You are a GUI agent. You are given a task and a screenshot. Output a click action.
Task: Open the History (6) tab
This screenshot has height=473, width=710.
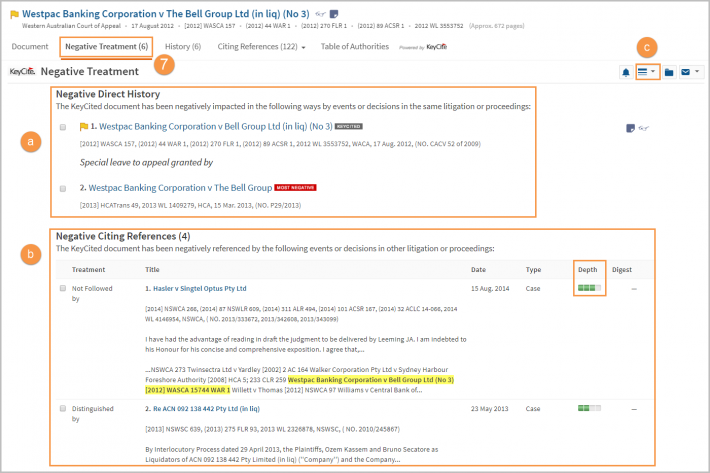tap(182, 47)
